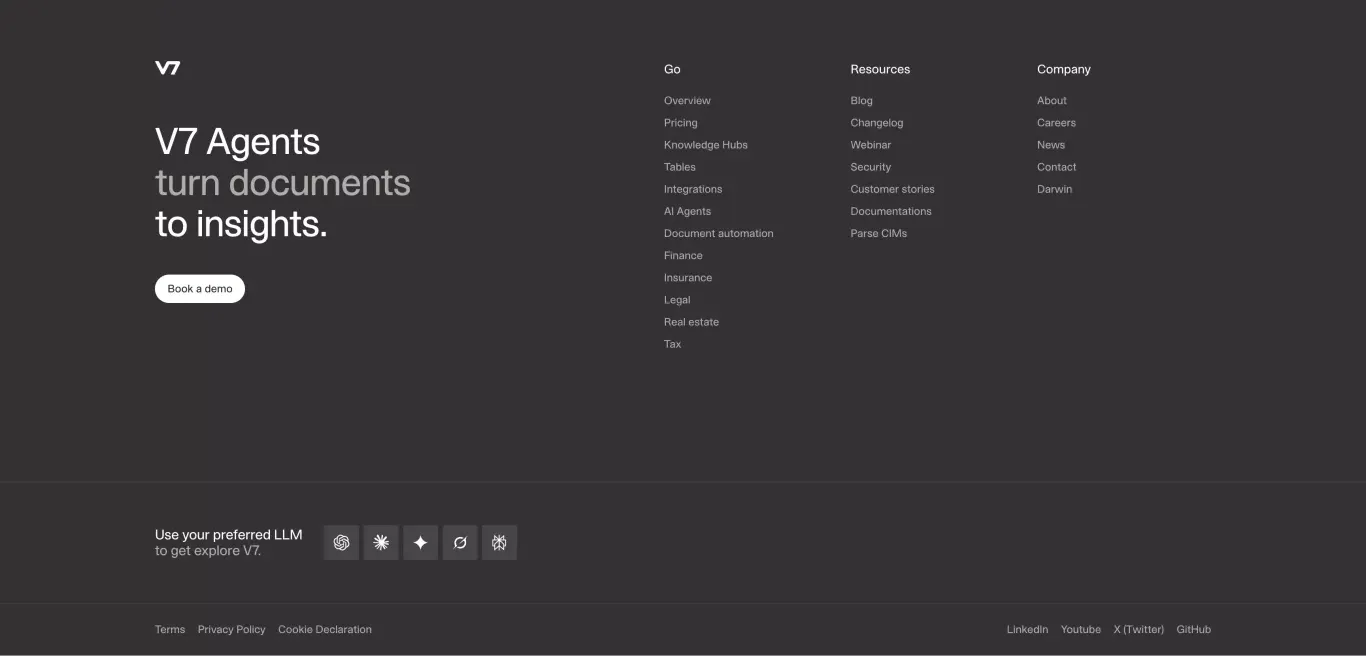View Customer stories
This screenshot has width=1366, height=656.
pos(893,189)
